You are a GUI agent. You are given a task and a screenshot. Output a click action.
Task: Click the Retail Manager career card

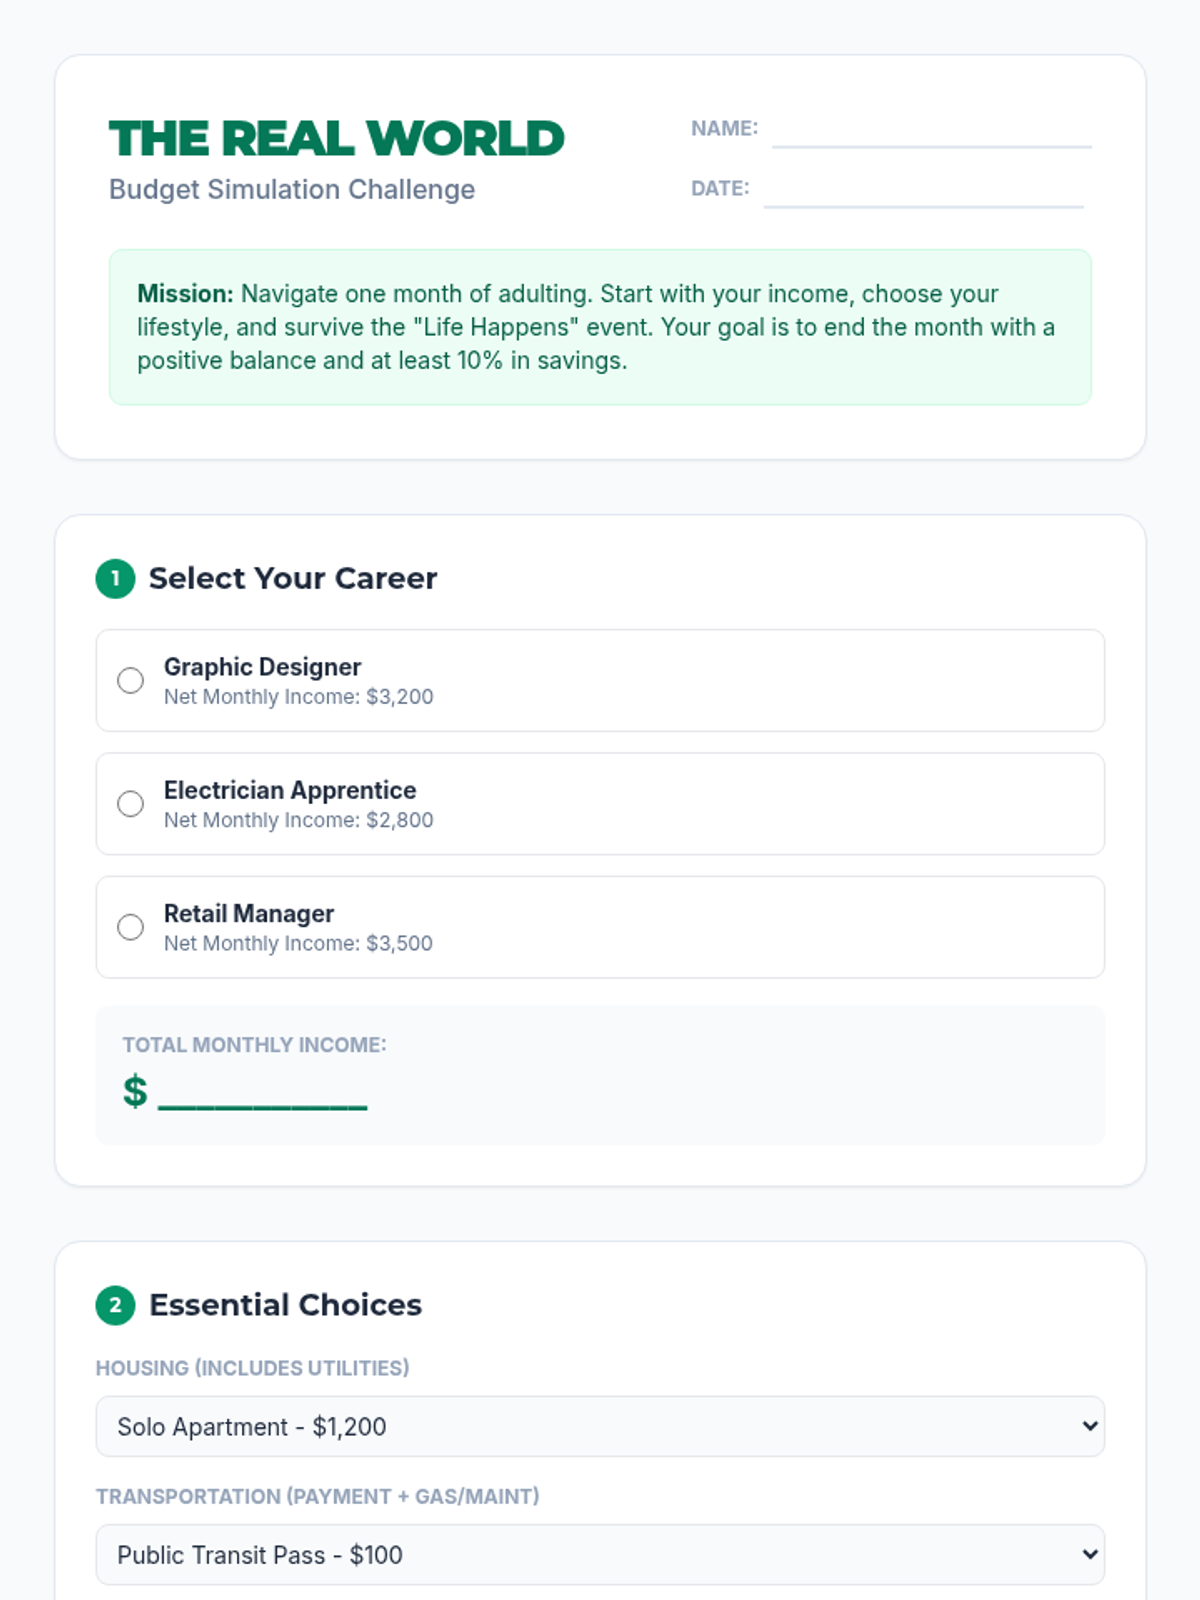pyautogui.click(x=600, y=927)
